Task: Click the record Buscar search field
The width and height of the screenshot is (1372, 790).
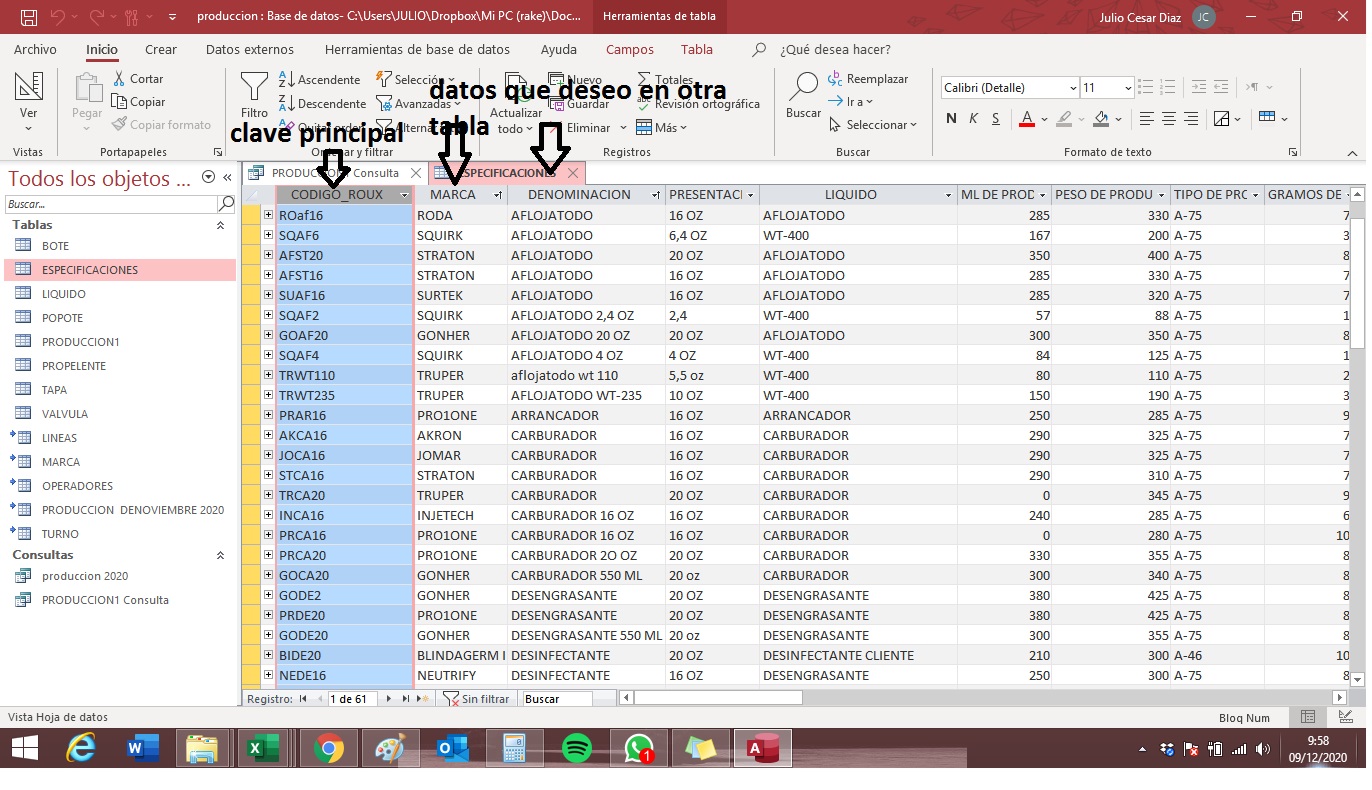Action: pyautogui.click(x=557, y=699)
